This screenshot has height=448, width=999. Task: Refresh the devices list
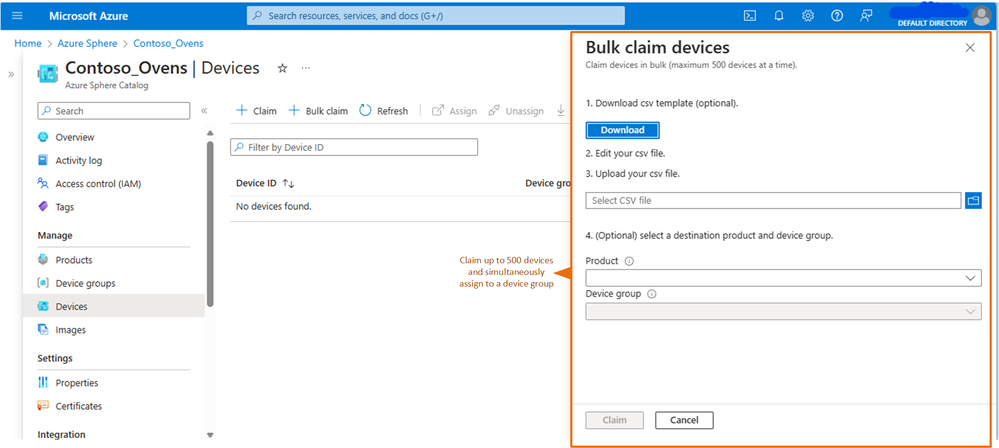(x=384, y=111)
